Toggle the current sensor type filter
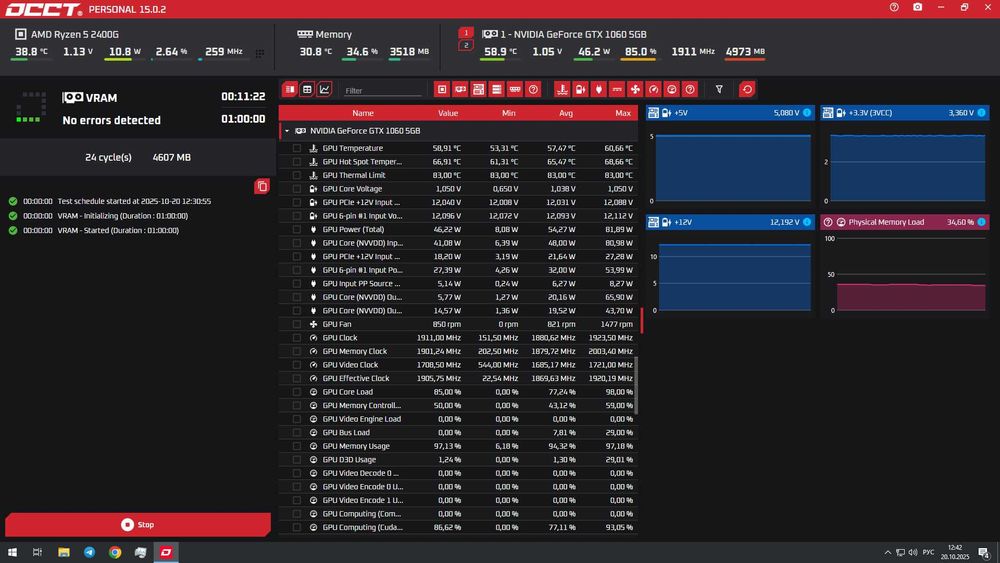The width and height of the screenshot is (1000, 563). click(x=617, y=89)
